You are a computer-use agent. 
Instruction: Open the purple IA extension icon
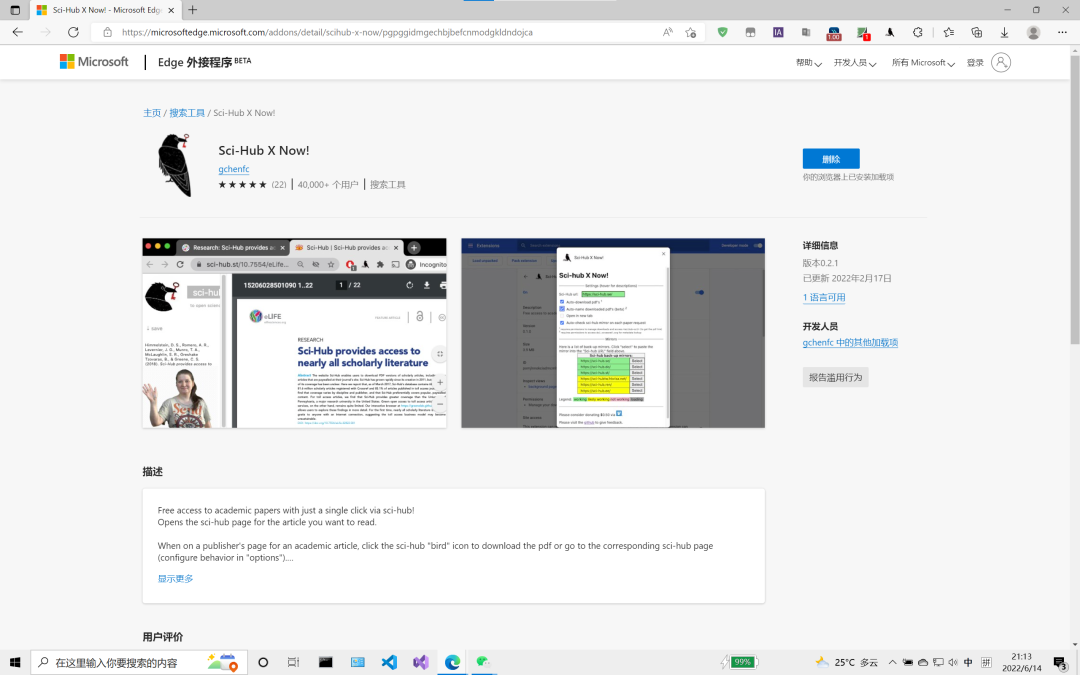pyautogui.click(x=778, y=32)
